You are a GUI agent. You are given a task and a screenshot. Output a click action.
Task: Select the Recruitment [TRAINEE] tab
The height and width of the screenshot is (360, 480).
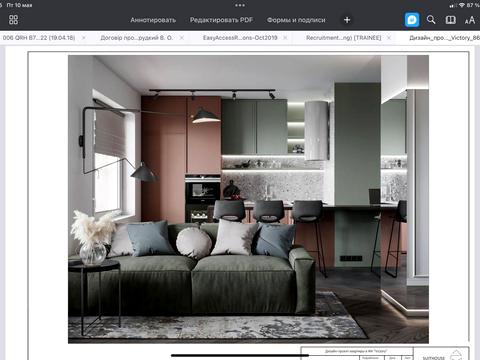point(343,38)
